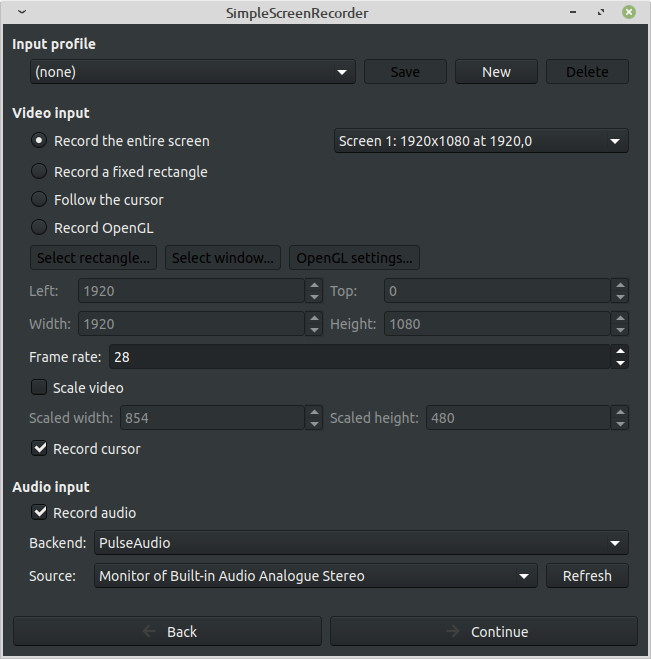
Task: Click the Scaled height field
Action: point(518,418)
